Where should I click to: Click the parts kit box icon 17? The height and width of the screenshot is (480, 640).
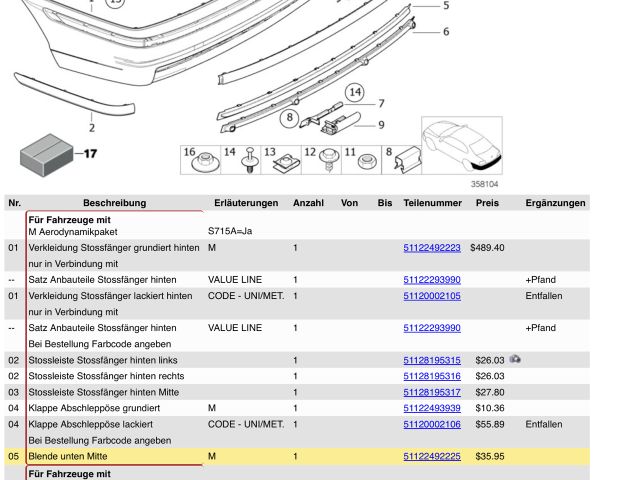(47, 152)
